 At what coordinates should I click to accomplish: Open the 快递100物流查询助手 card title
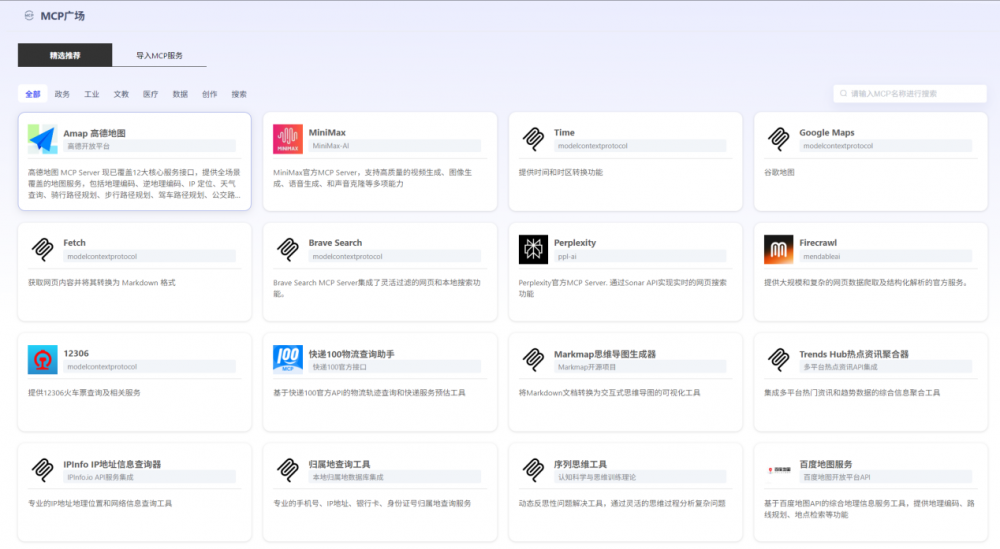point(351,354)
